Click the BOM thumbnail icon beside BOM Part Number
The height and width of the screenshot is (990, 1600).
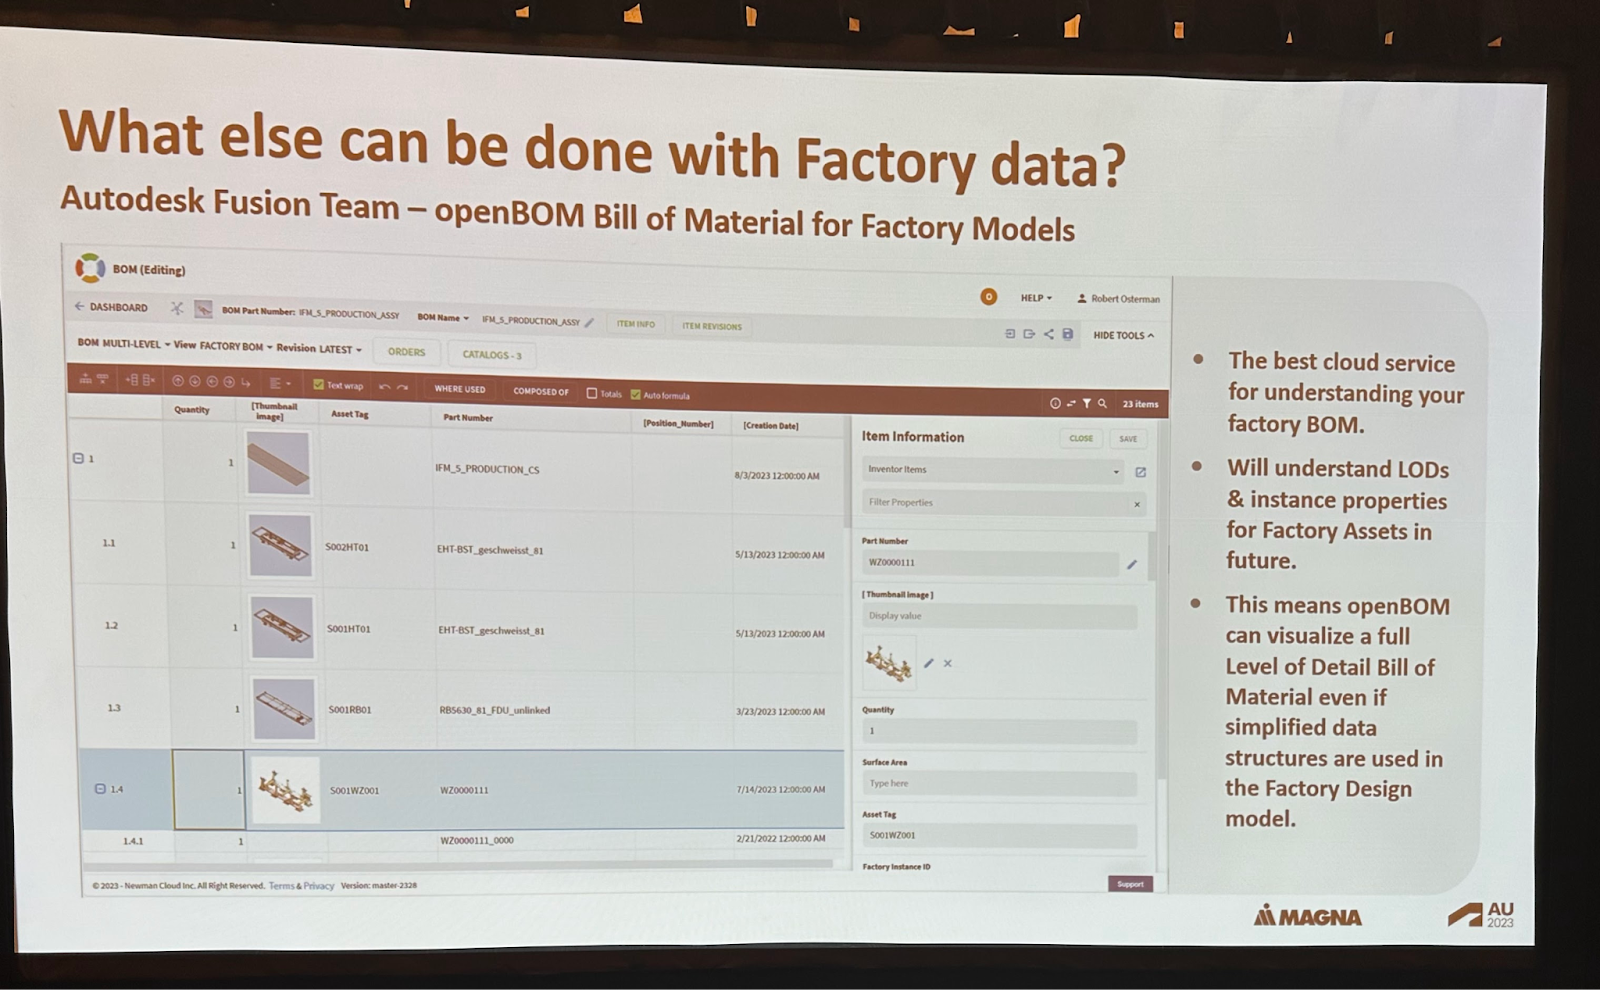pyautogui.click(x=203, y=309)
